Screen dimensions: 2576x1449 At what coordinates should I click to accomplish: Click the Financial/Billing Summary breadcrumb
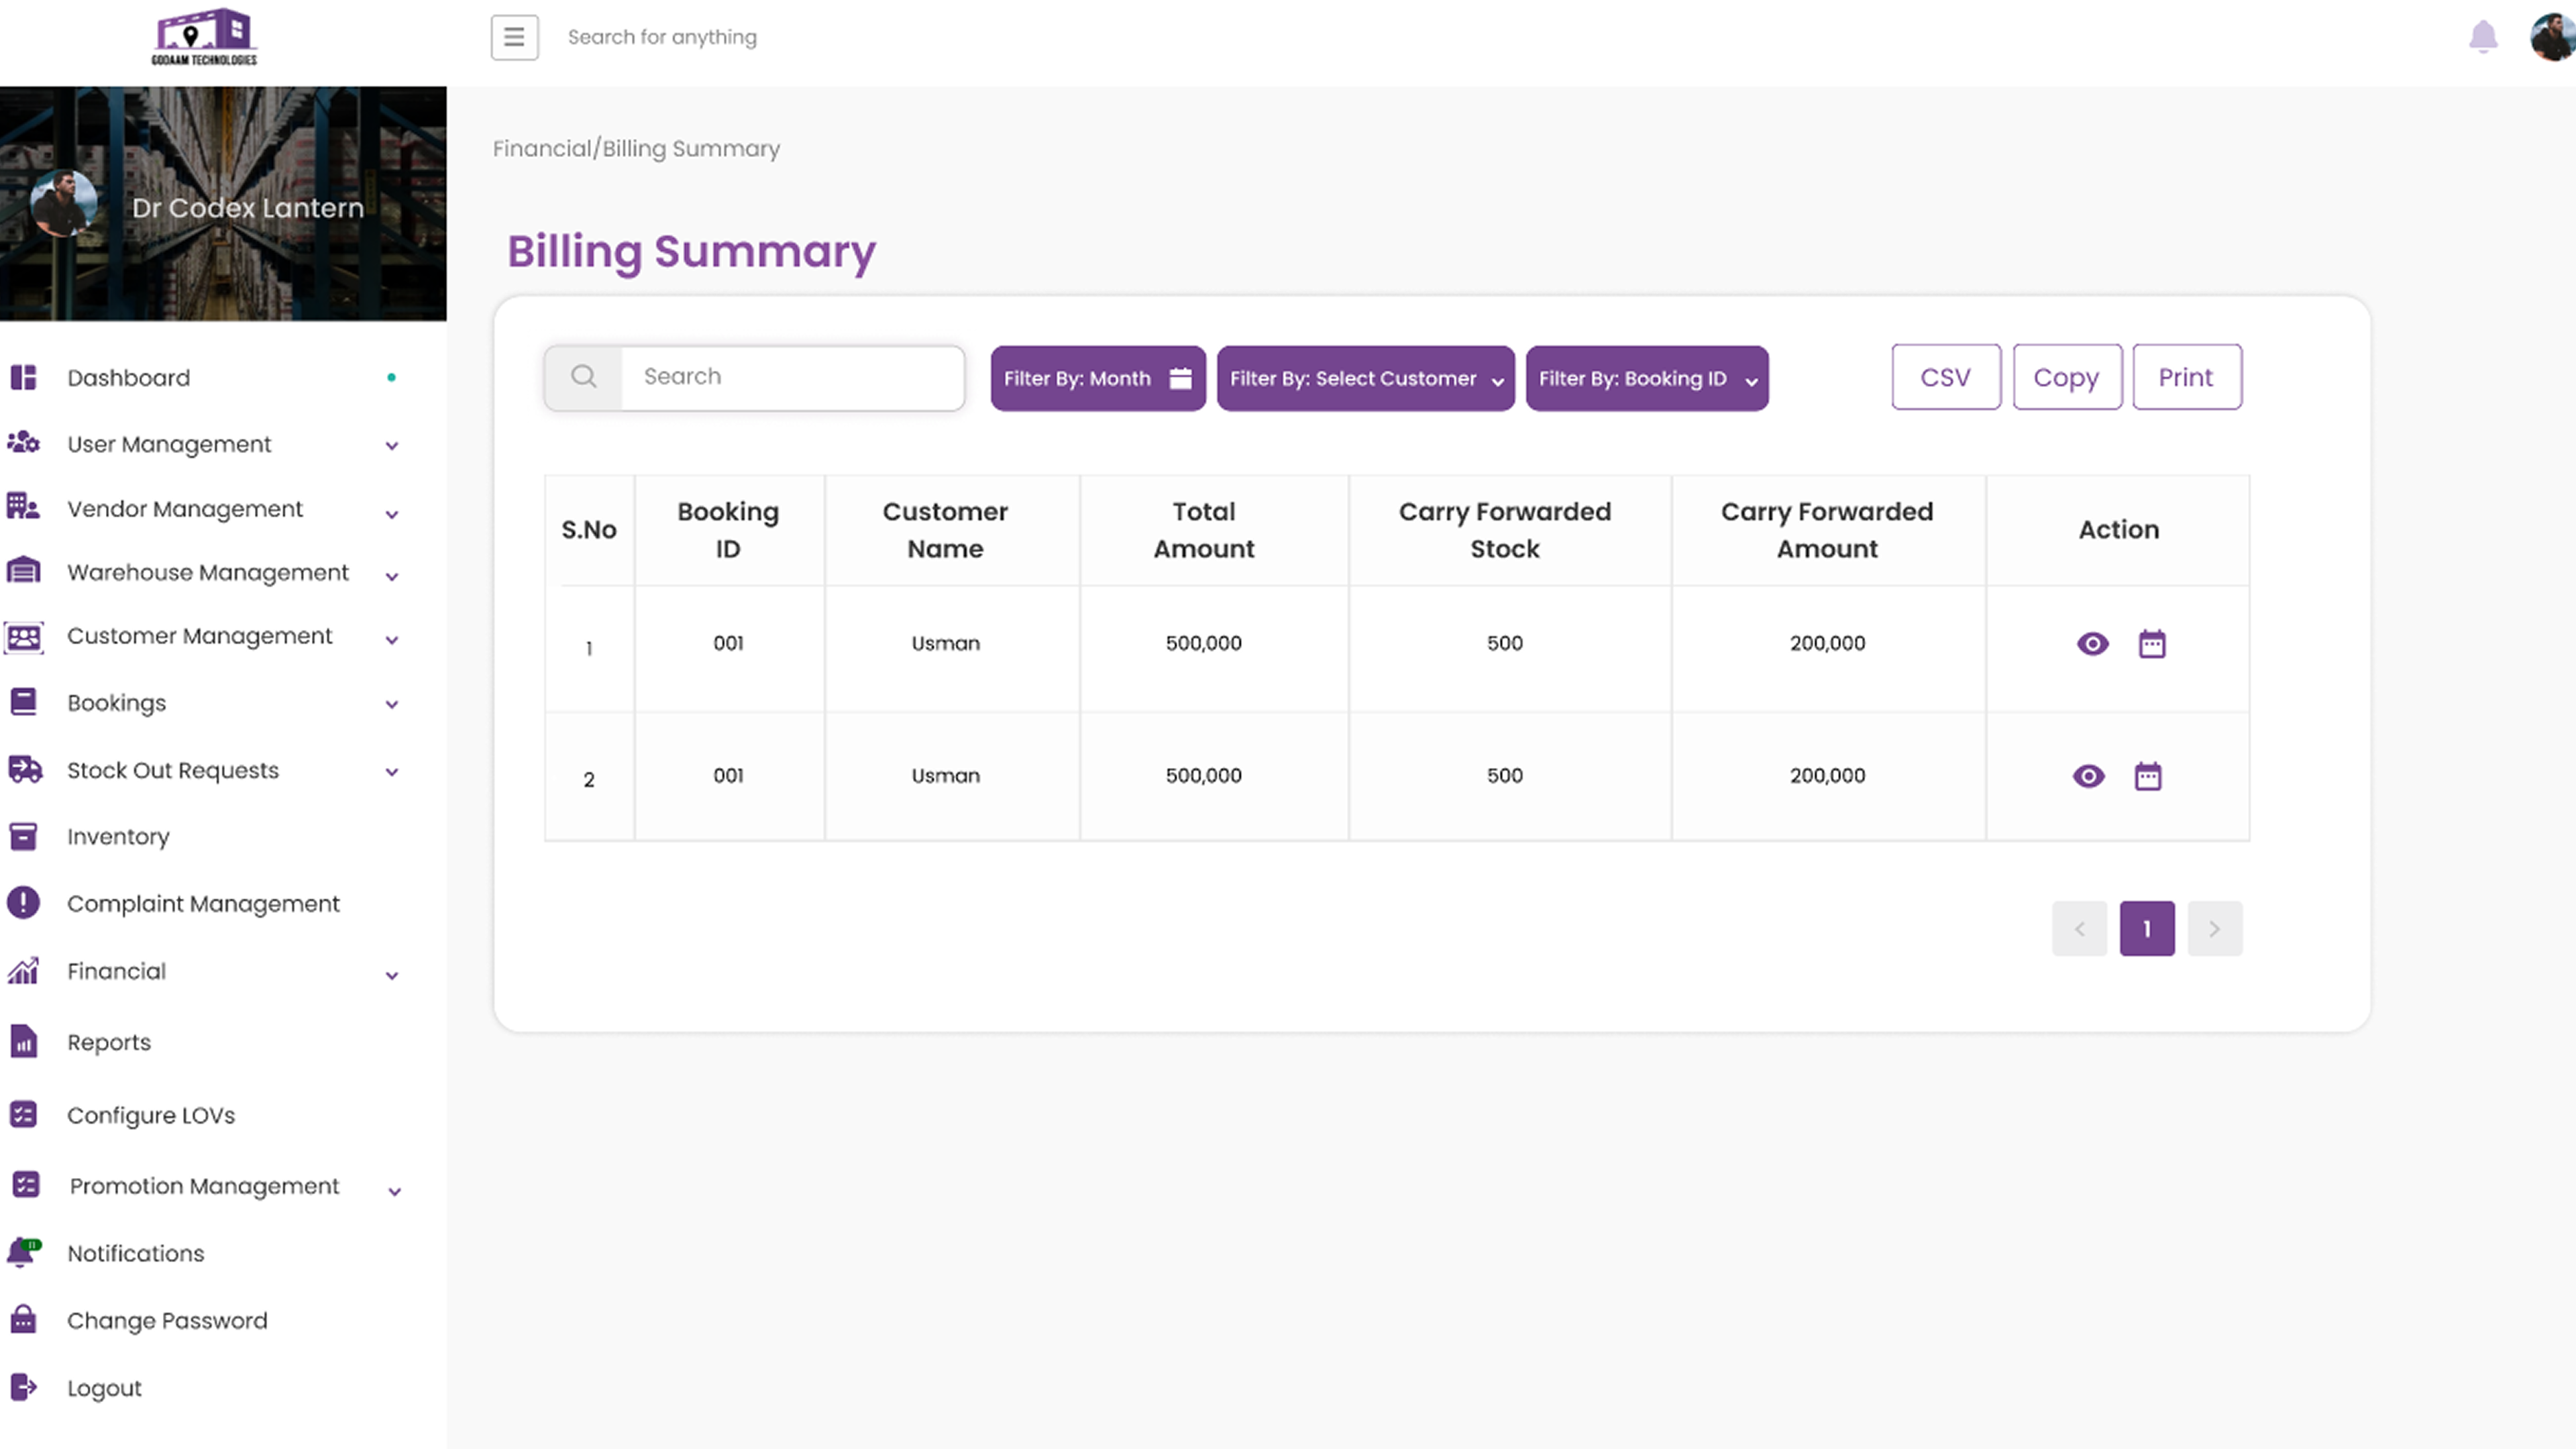tap(636, 148)
